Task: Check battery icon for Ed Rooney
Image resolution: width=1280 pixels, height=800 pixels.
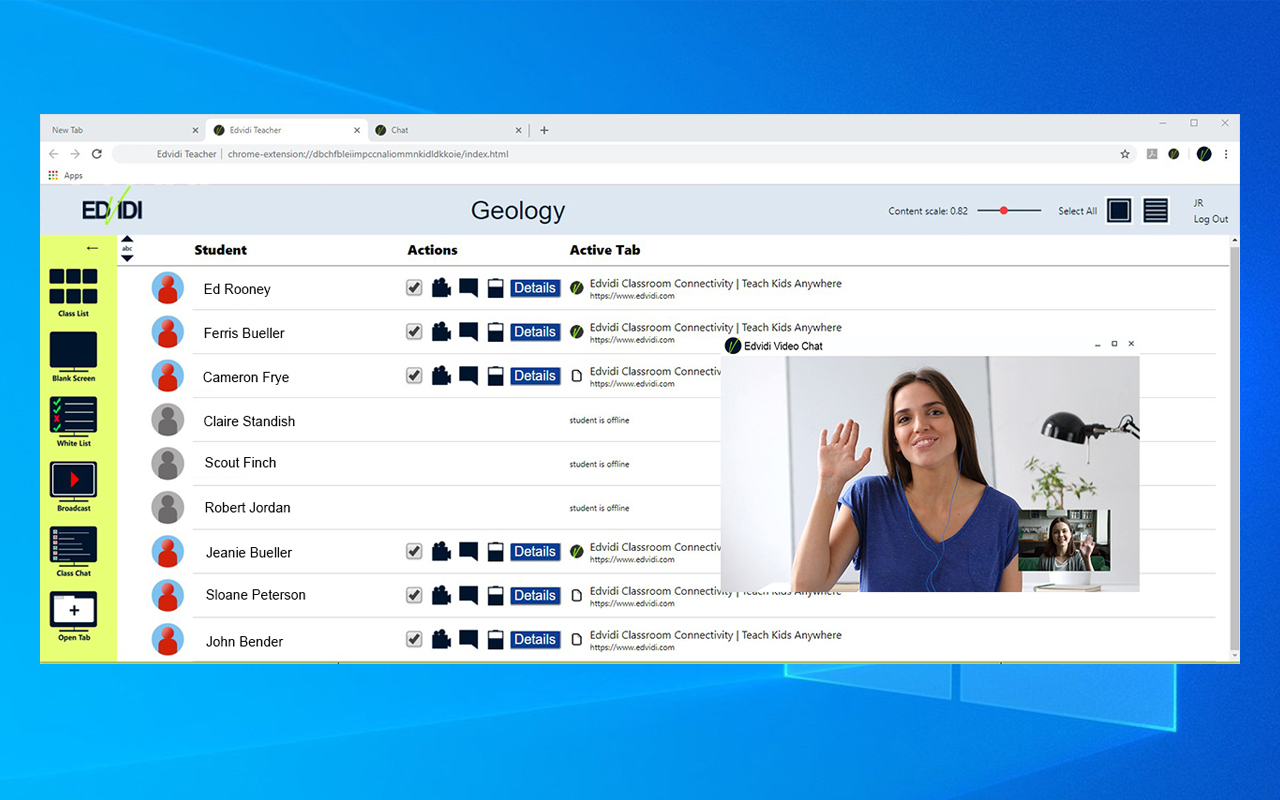Action: click(x=495, y=288)
